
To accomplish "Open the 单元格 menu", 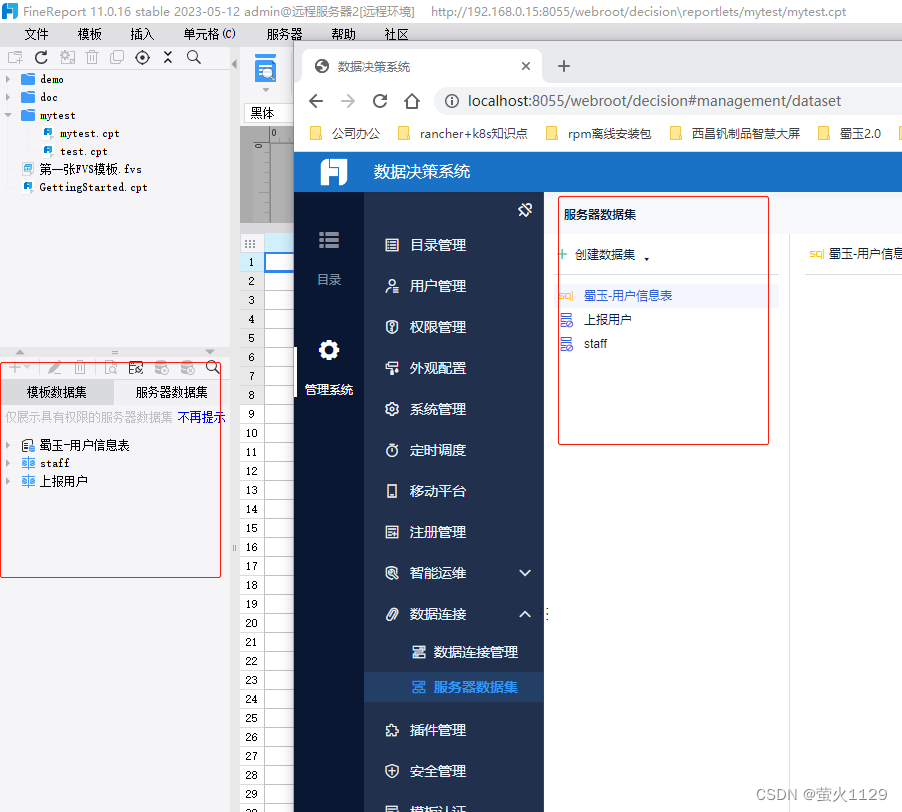I will [209, 35].
